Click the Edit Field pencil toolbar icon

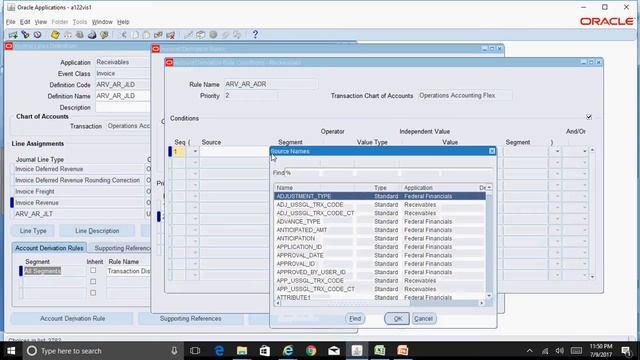(x=188, y=35)
